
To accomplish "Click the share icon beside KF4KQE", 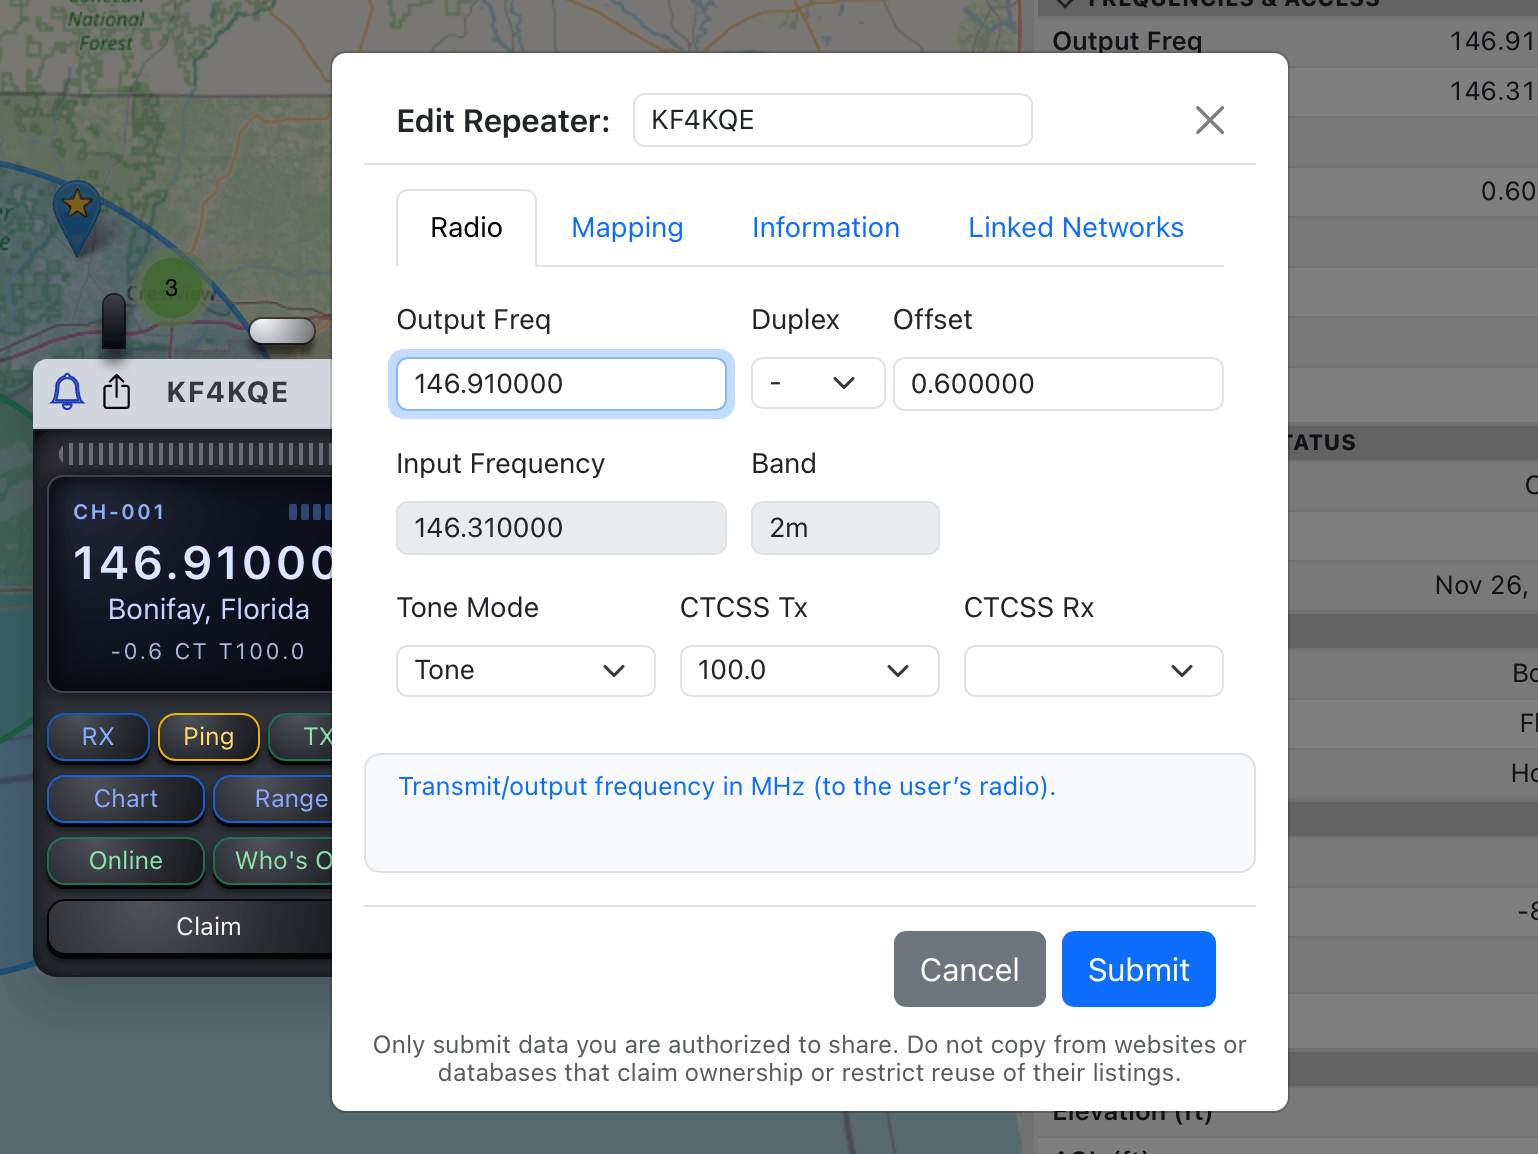I will (117, 391).
